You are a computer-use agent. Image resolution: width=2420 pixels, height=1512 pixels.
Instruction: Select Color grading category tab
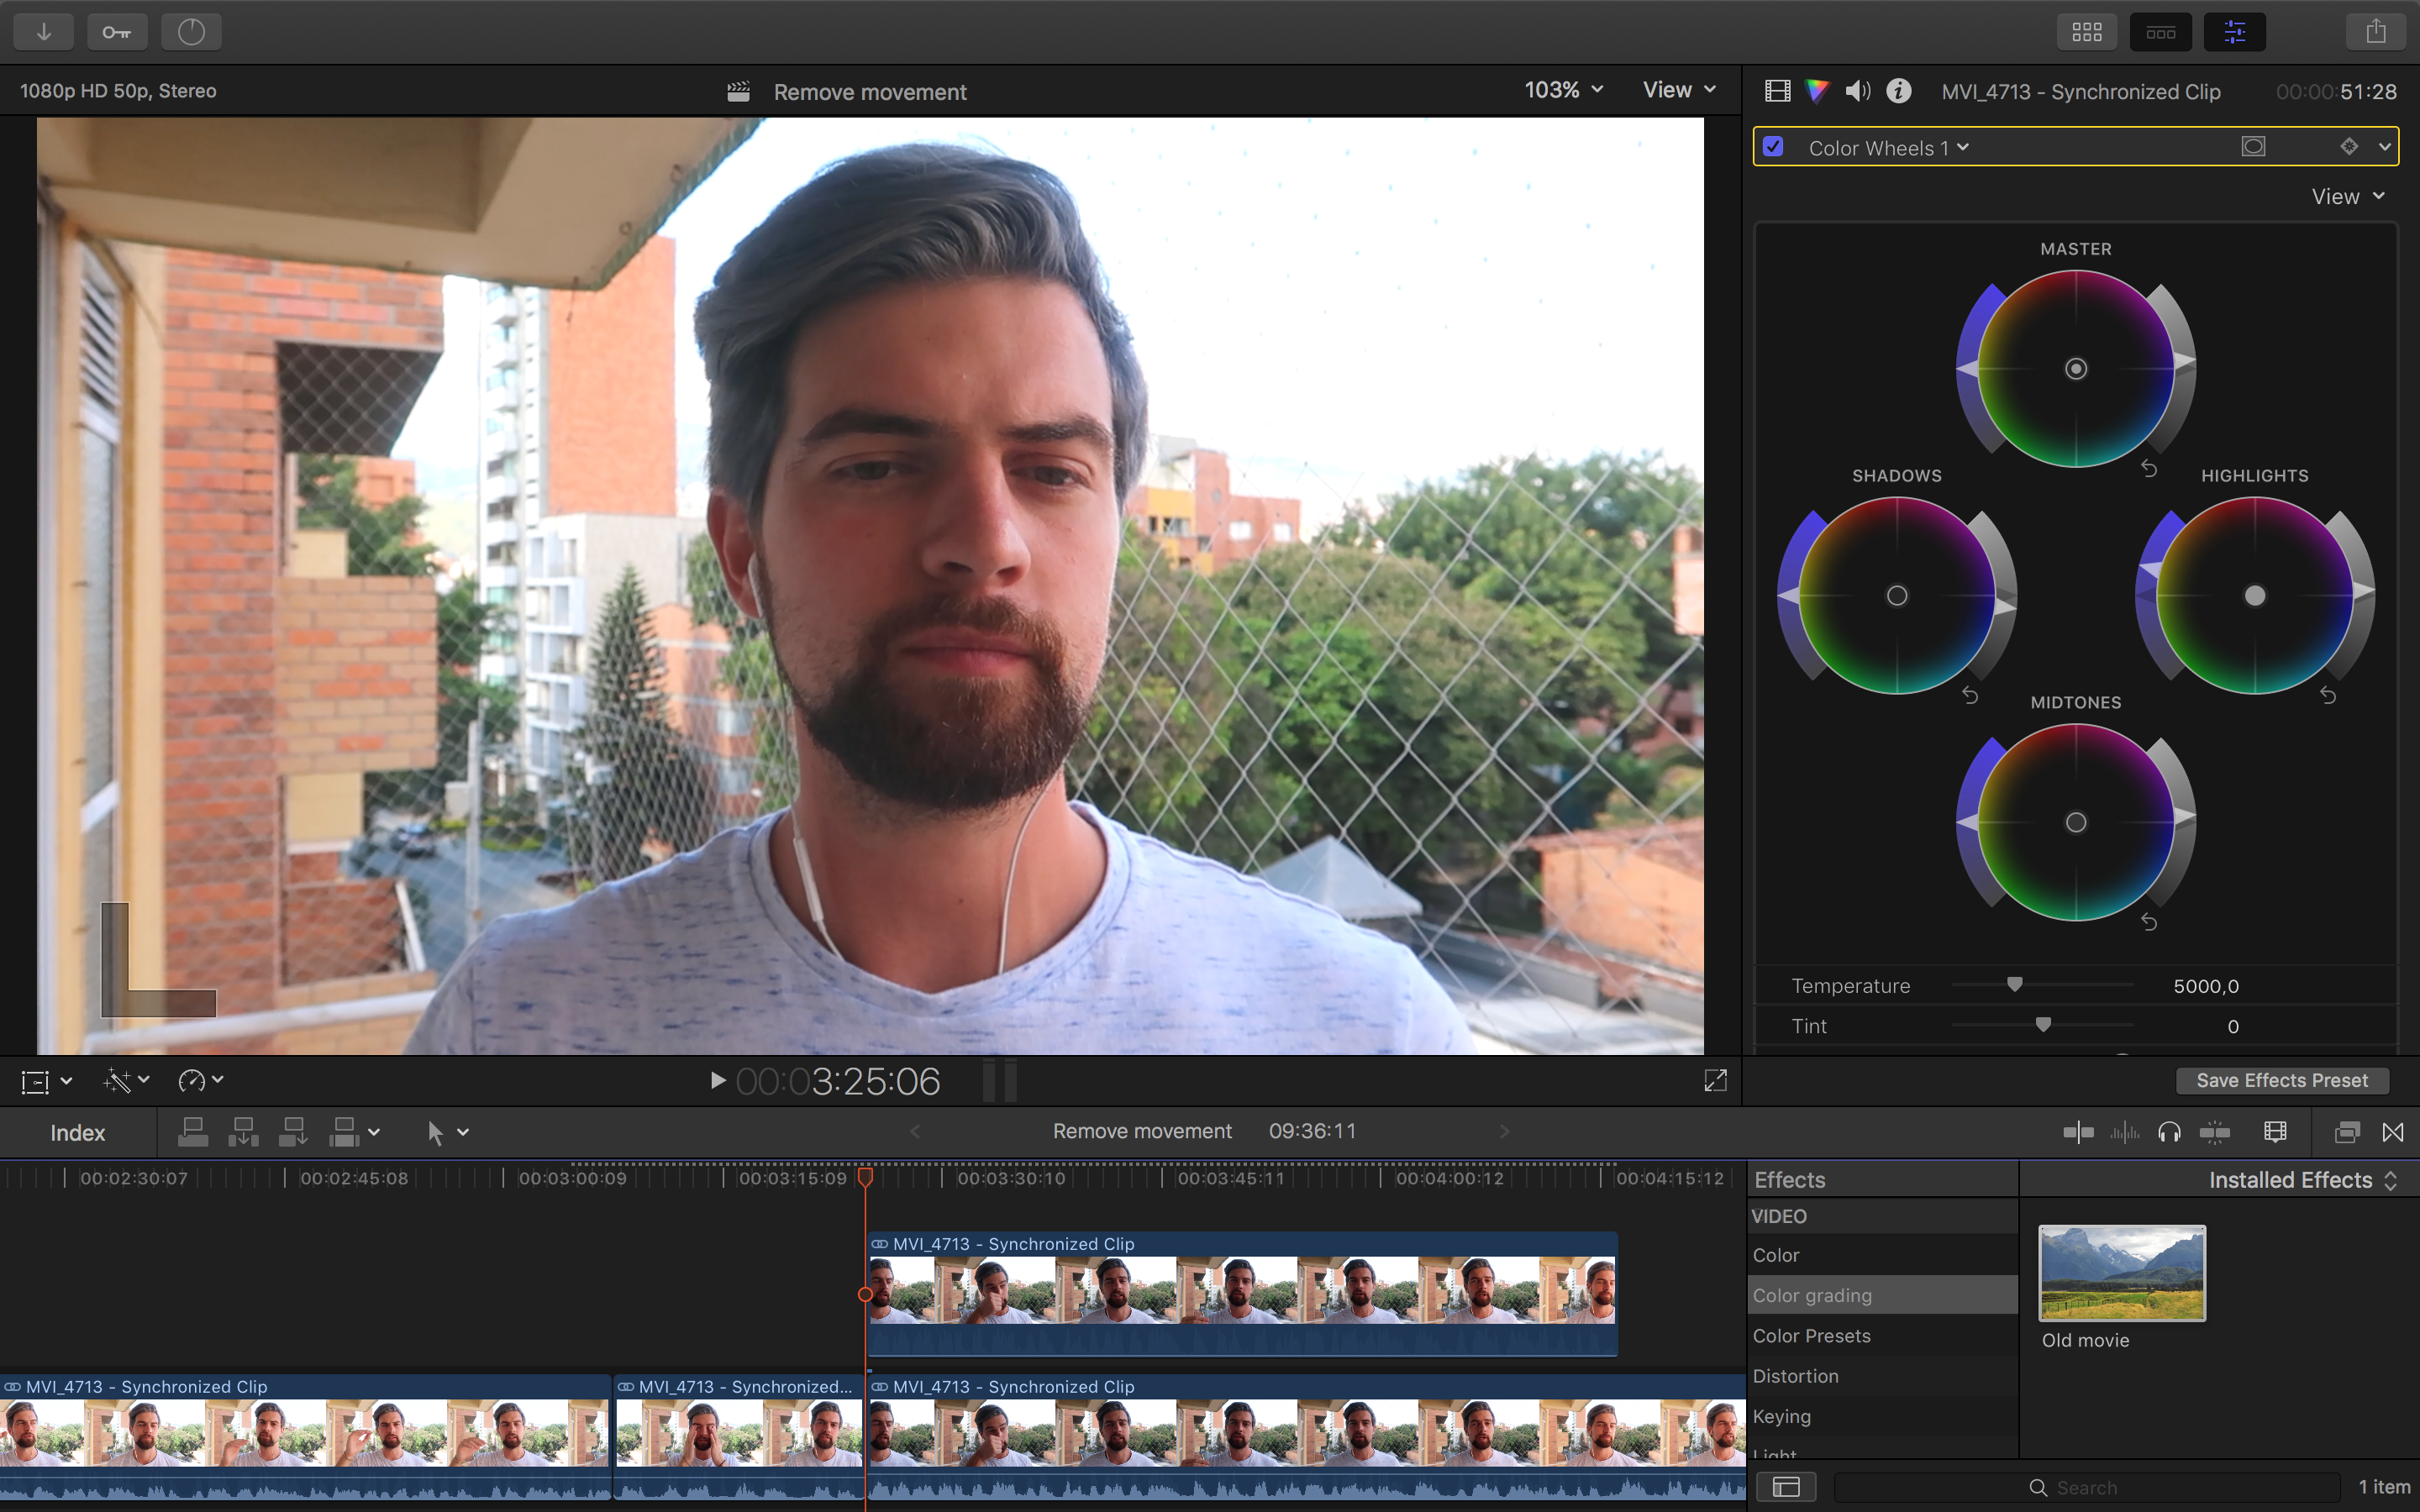(x=1813, y=1294)
